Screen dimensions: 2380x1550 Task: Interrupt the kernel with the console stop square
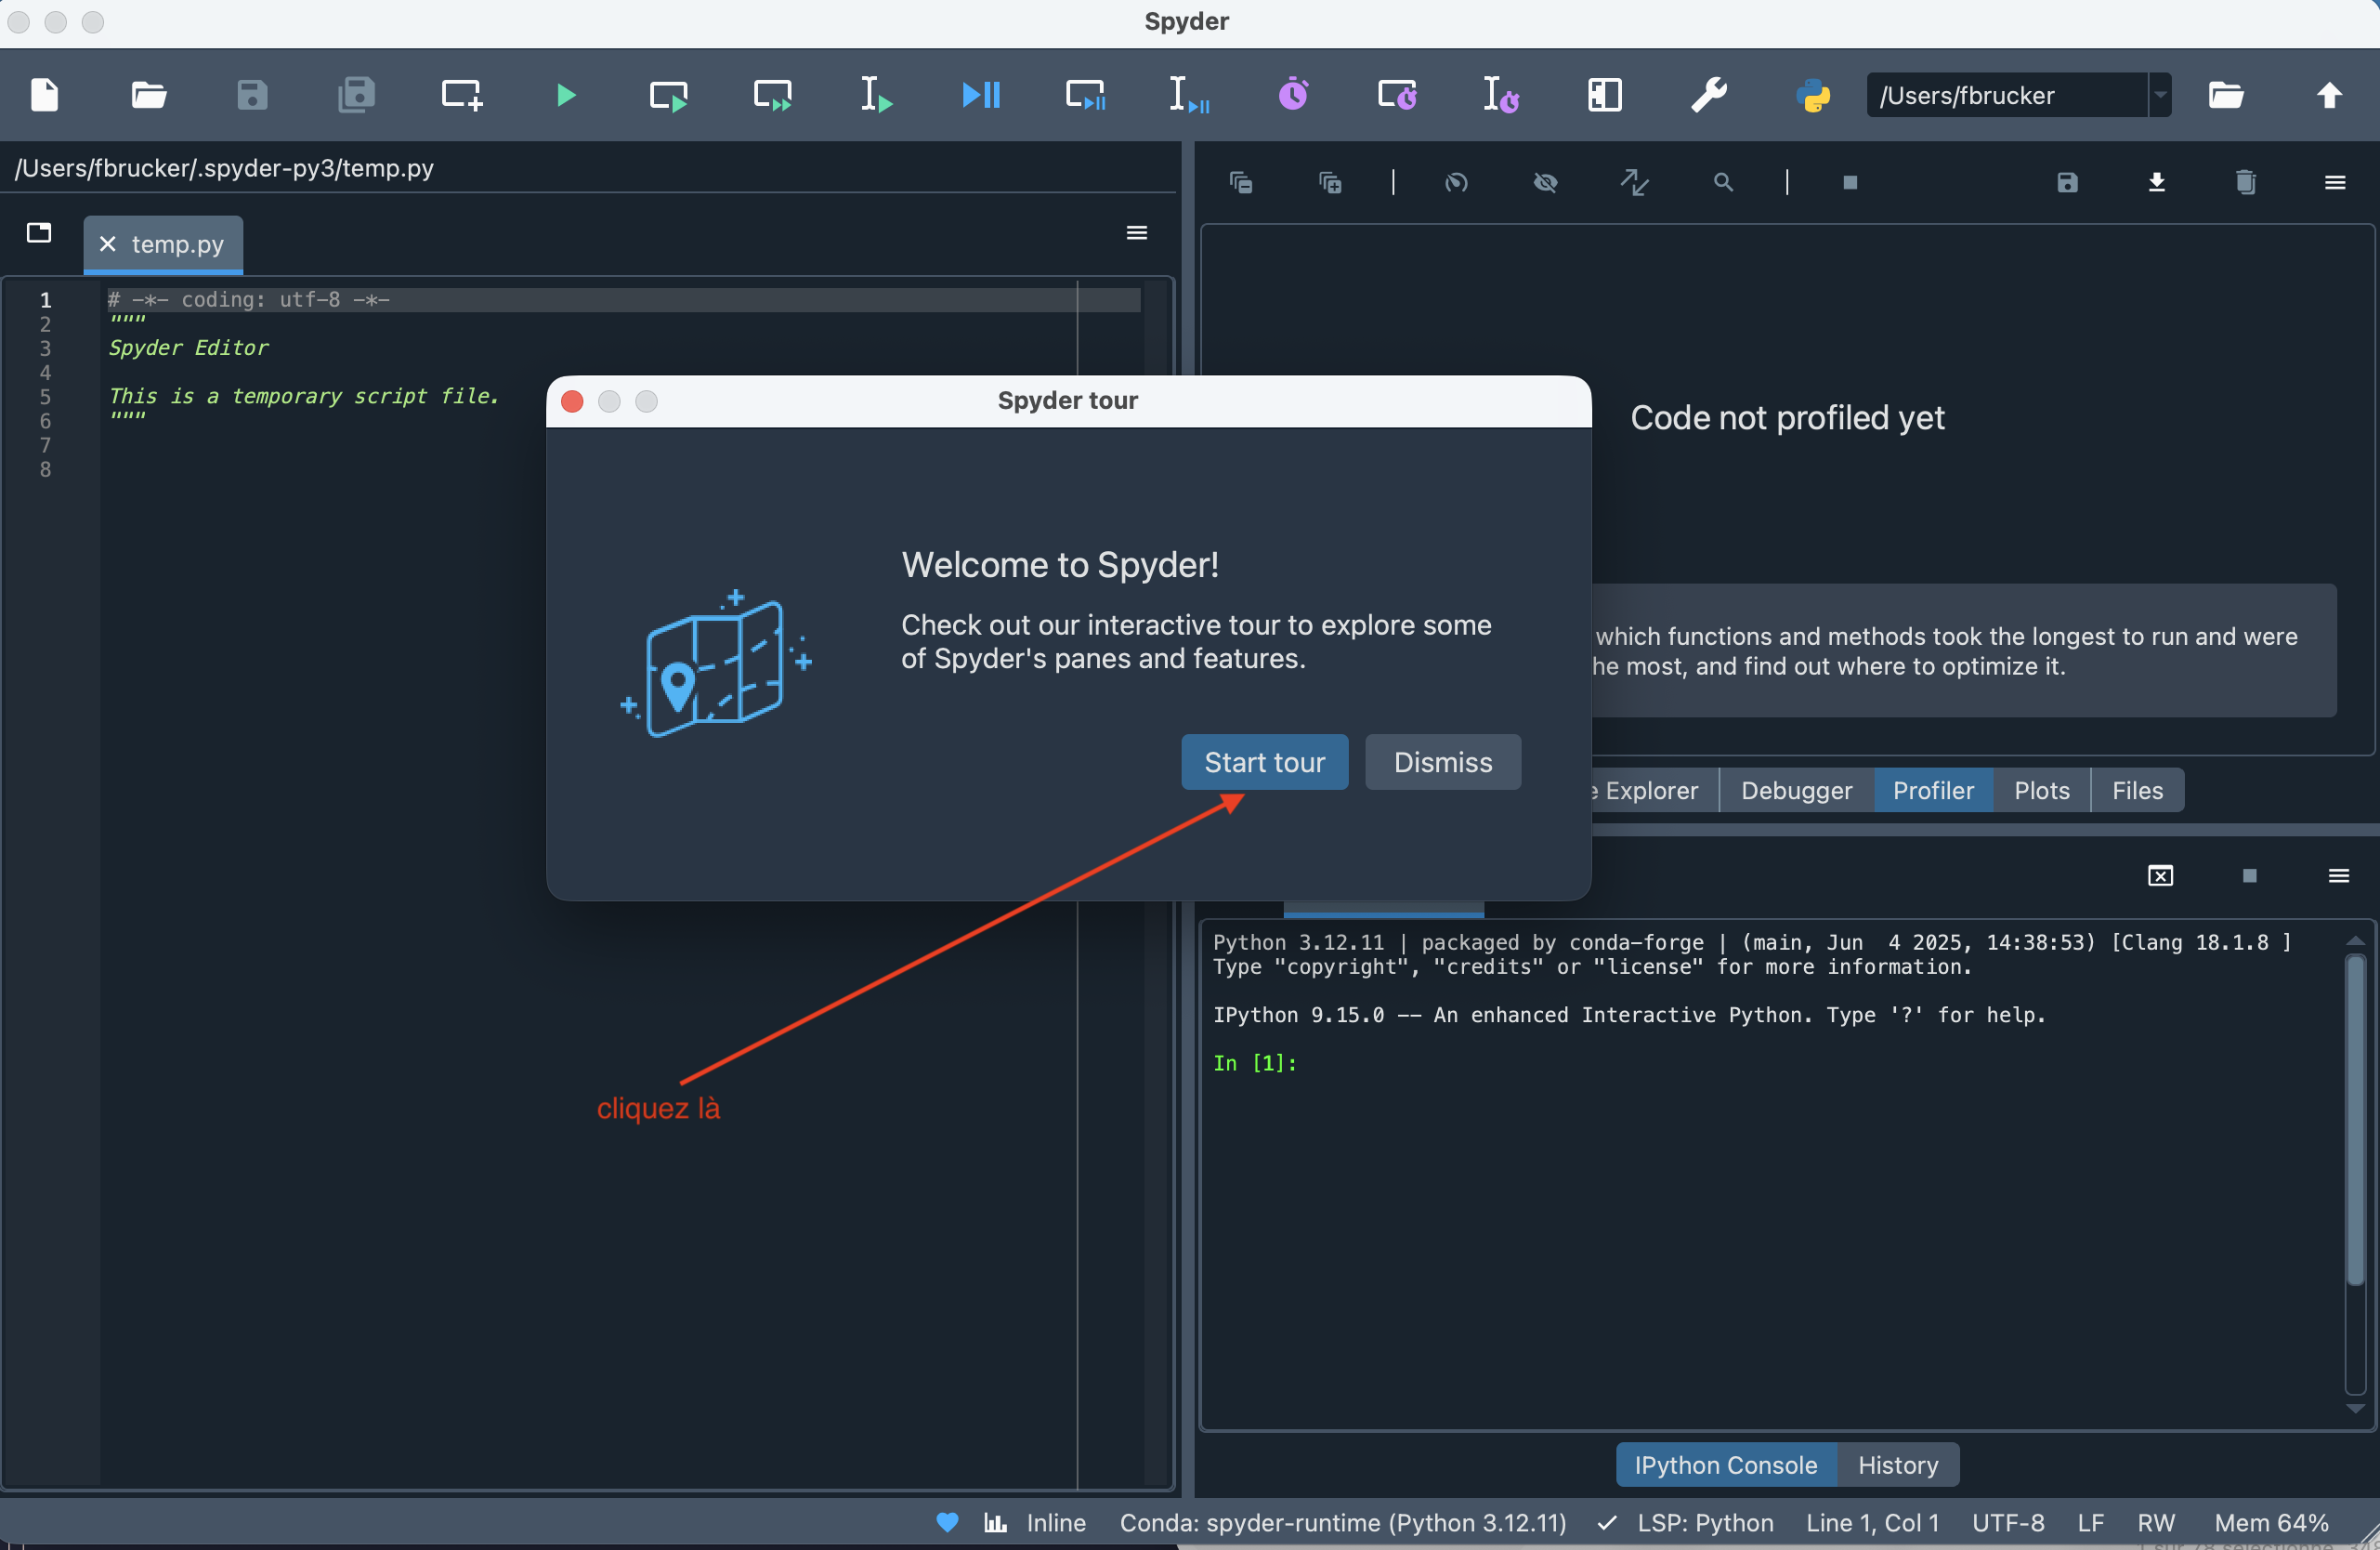coord(2249,876)
